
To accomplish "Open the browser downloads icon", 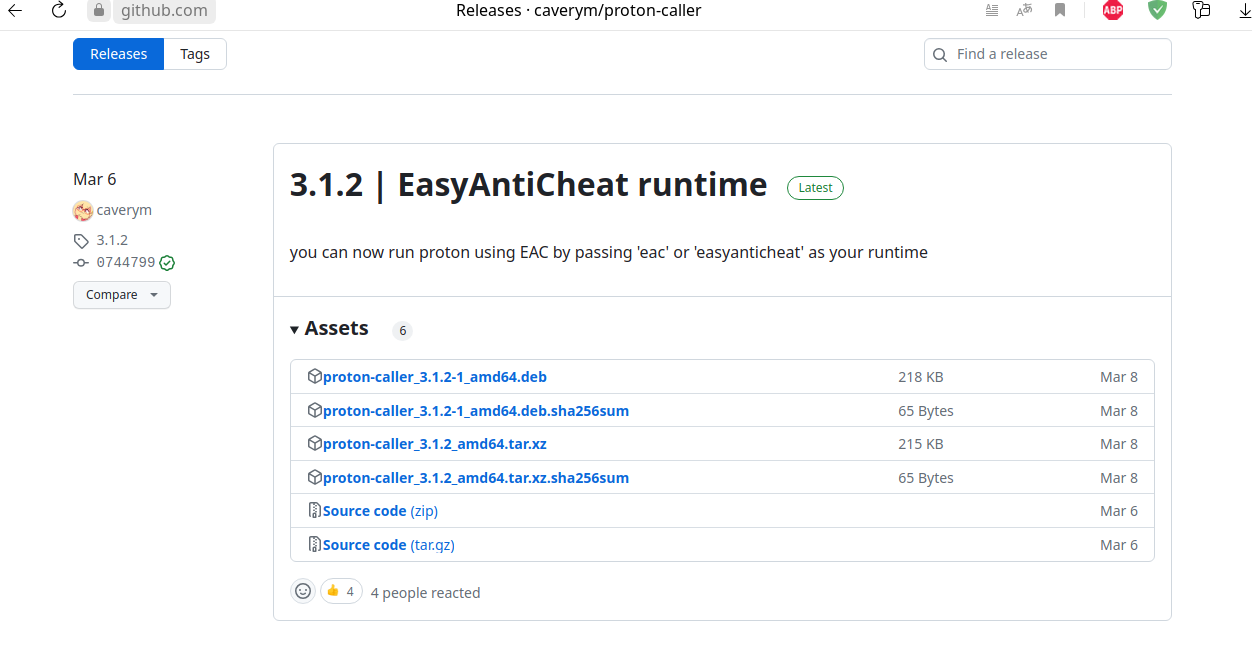I will click(x=1244, y=11).
